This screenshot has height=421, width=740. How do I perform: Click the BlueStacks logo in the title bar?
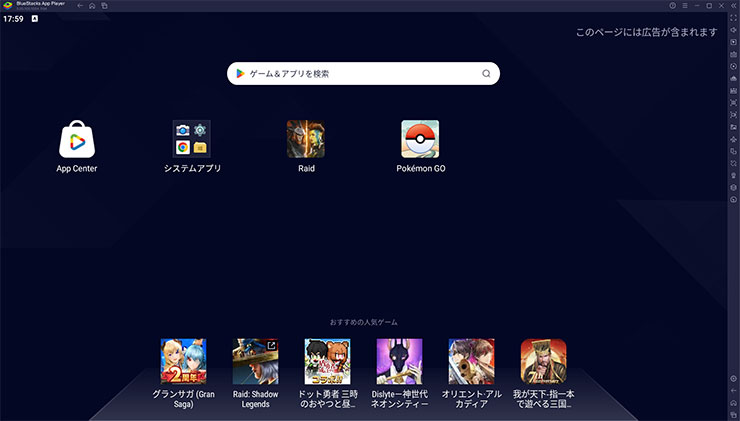pos(8,6)
